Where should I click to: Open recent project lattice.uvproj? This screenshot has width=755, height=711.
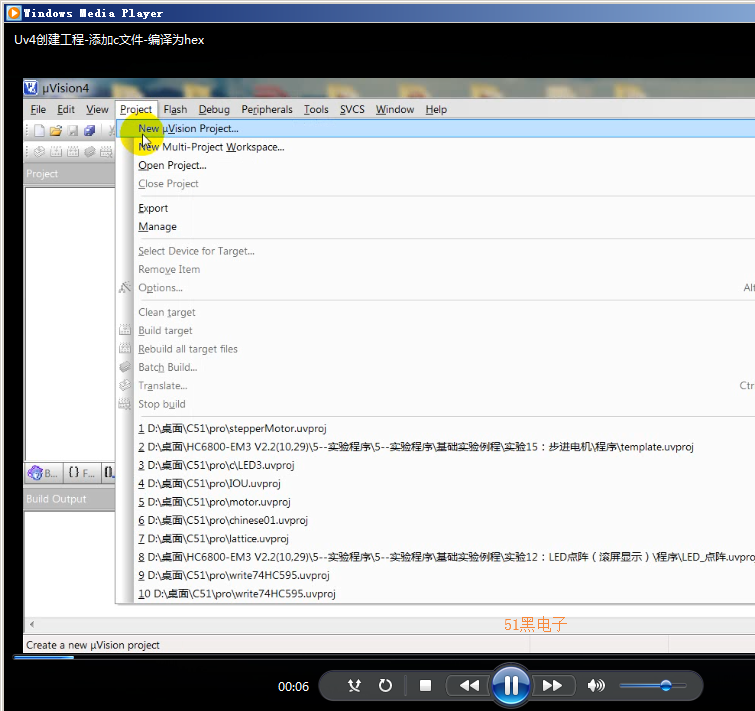(x=436, y=538)
